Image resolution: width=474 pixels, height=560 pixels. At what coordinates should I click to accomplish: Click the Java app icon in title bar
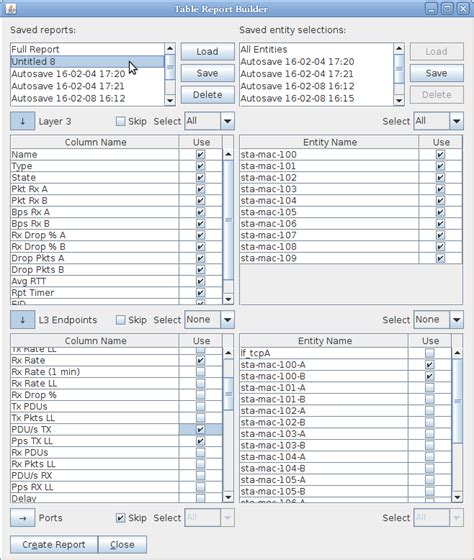11,9
